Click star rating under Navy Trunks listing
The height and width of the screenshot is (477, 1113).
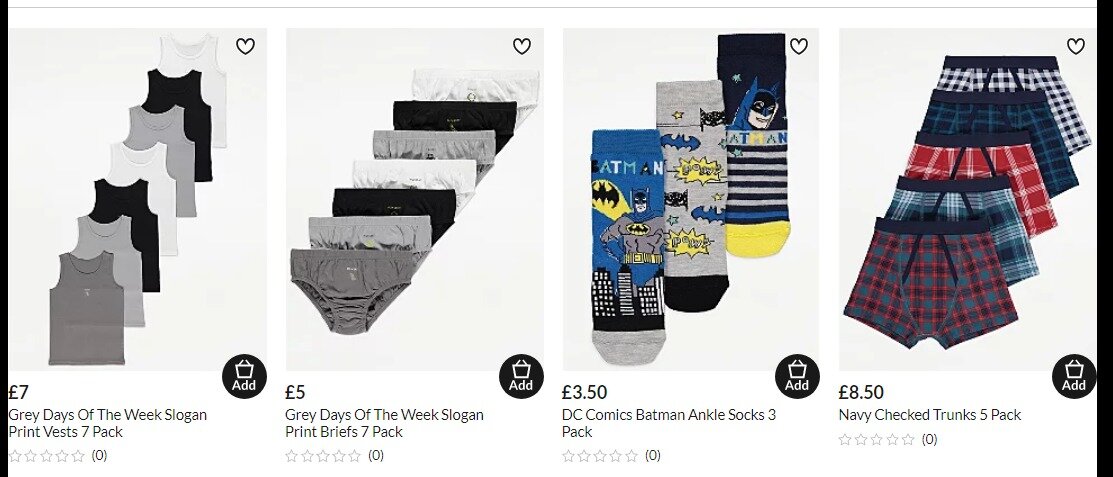[x=877, y=440]
